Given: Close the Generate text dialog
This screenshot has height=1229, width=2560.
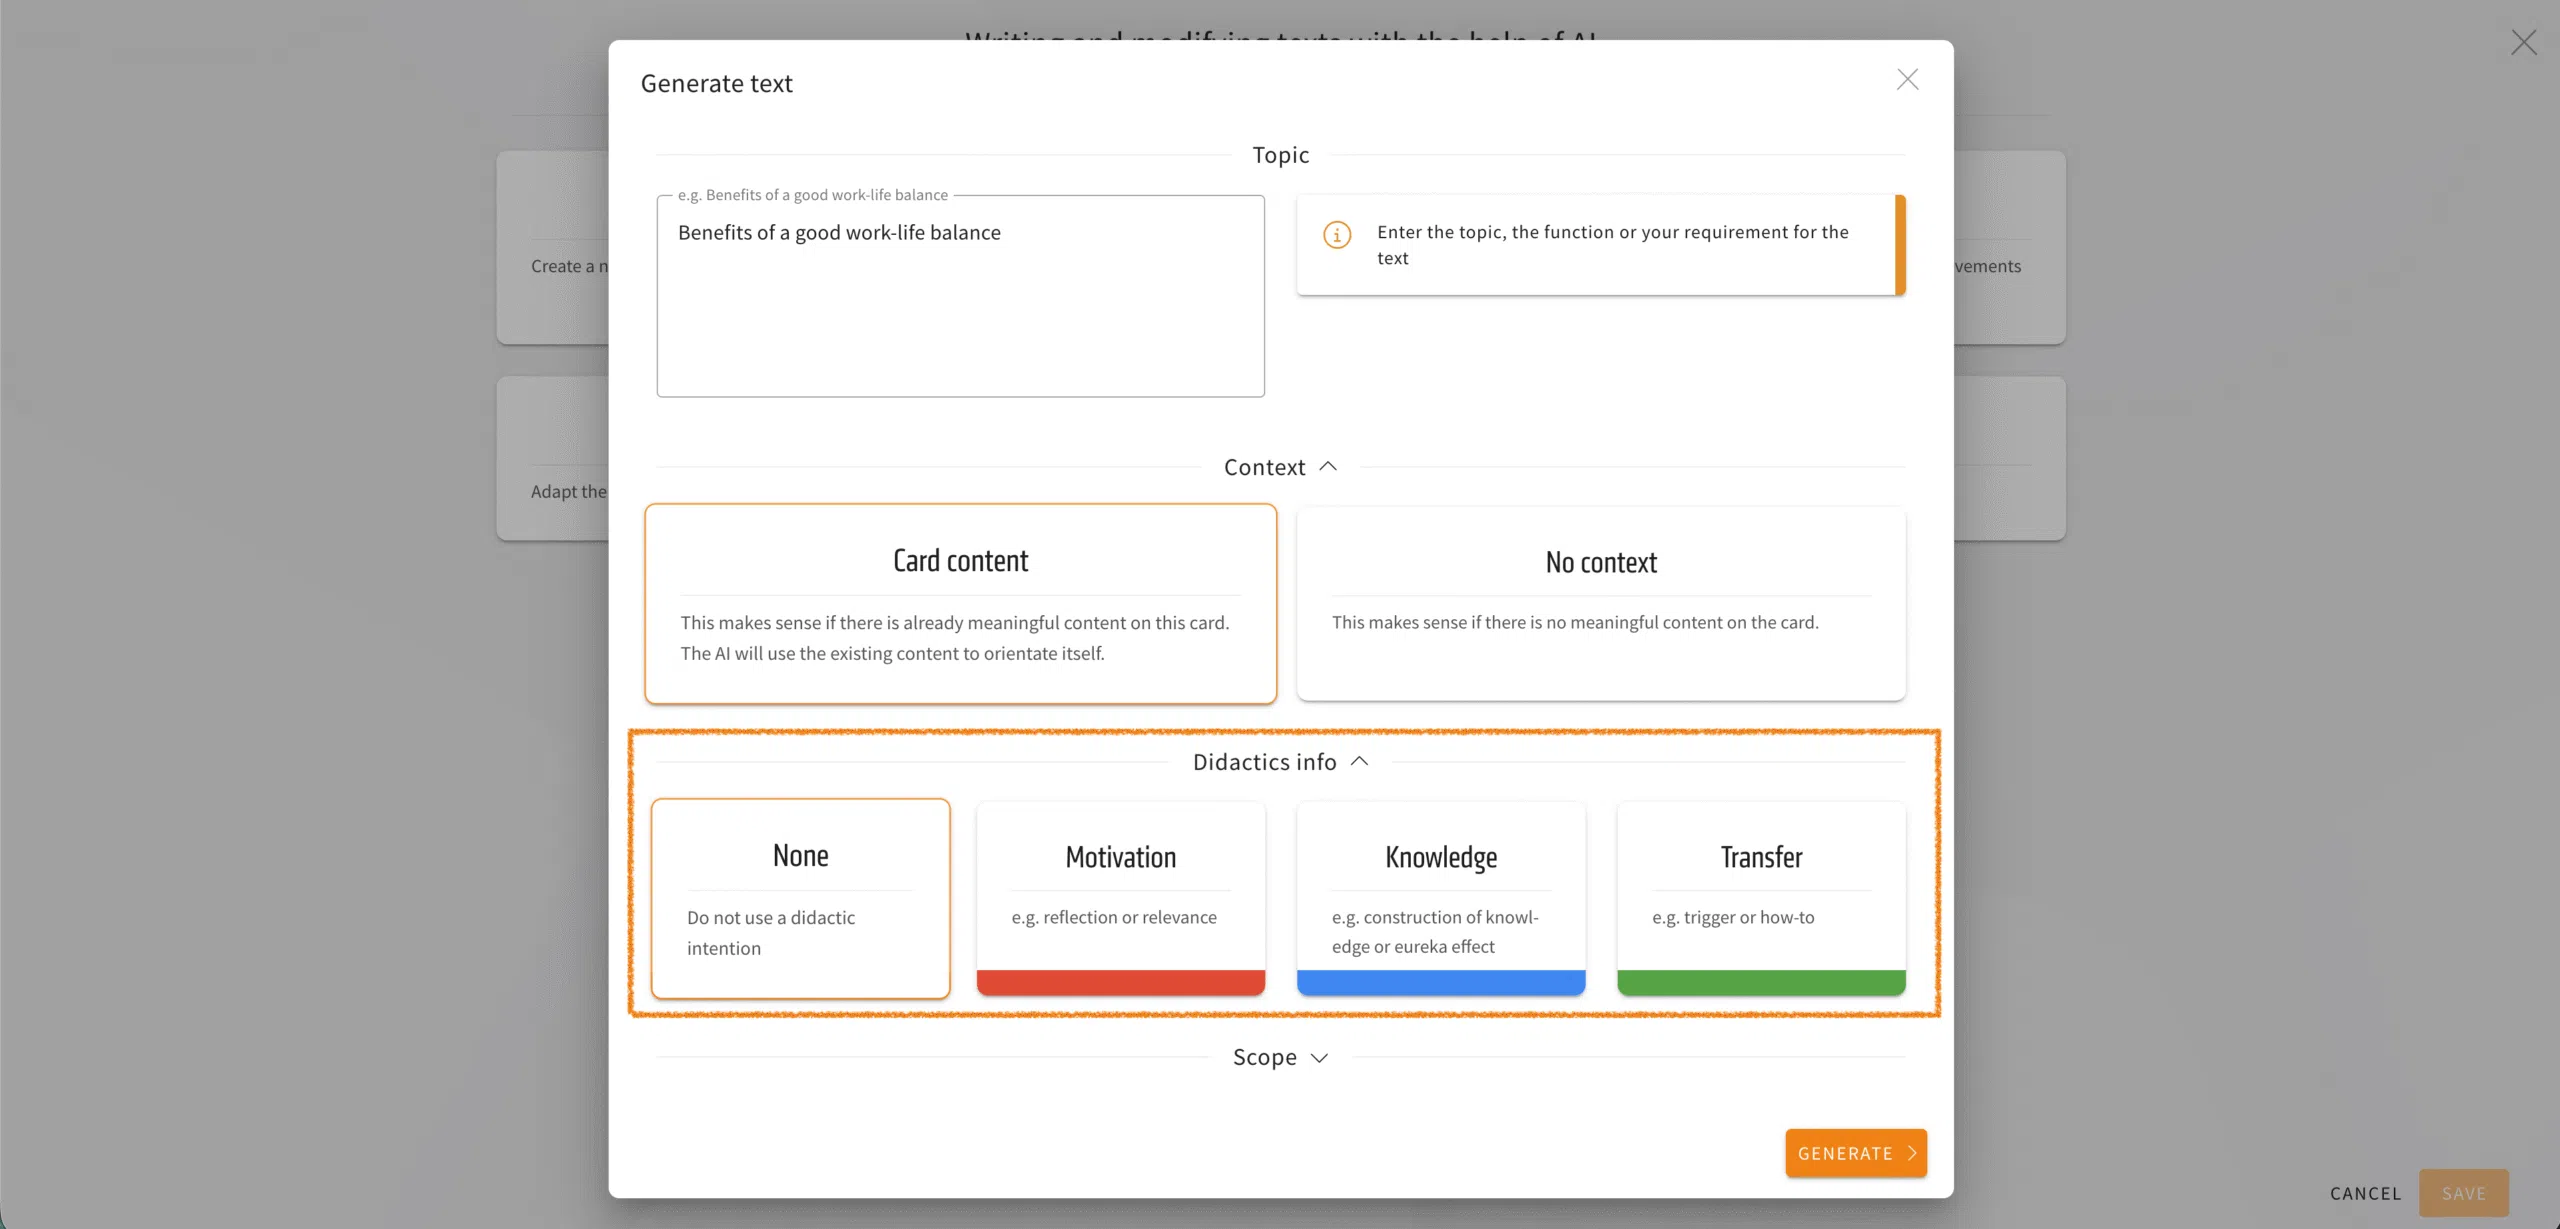Looking at the screenshot, I should (x=1907, y=80).
